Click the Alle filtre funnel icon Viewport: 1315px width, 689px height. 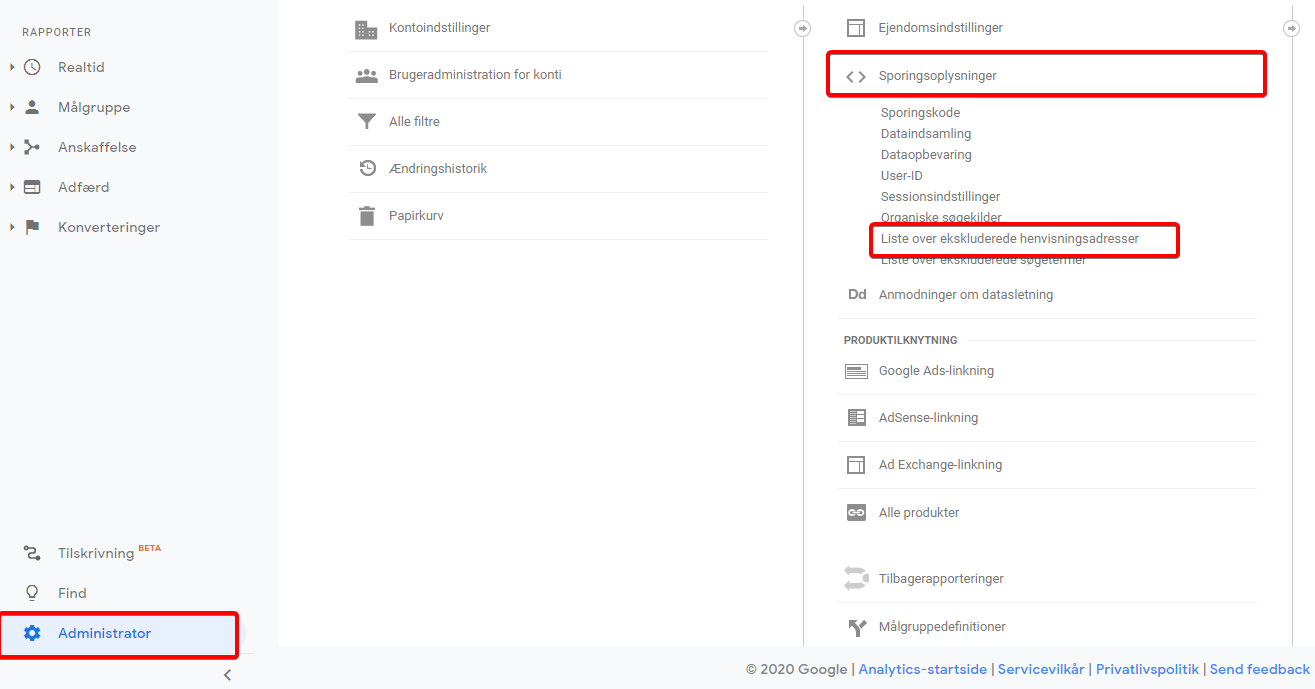point(366,122)
